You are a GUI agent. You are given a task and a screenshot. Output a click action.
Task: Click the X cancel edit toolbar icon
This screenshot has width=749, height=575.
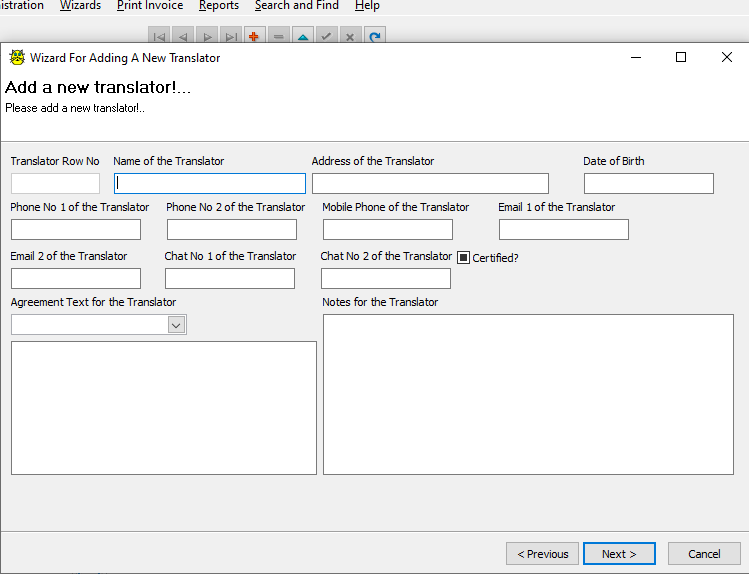[350, 36]
